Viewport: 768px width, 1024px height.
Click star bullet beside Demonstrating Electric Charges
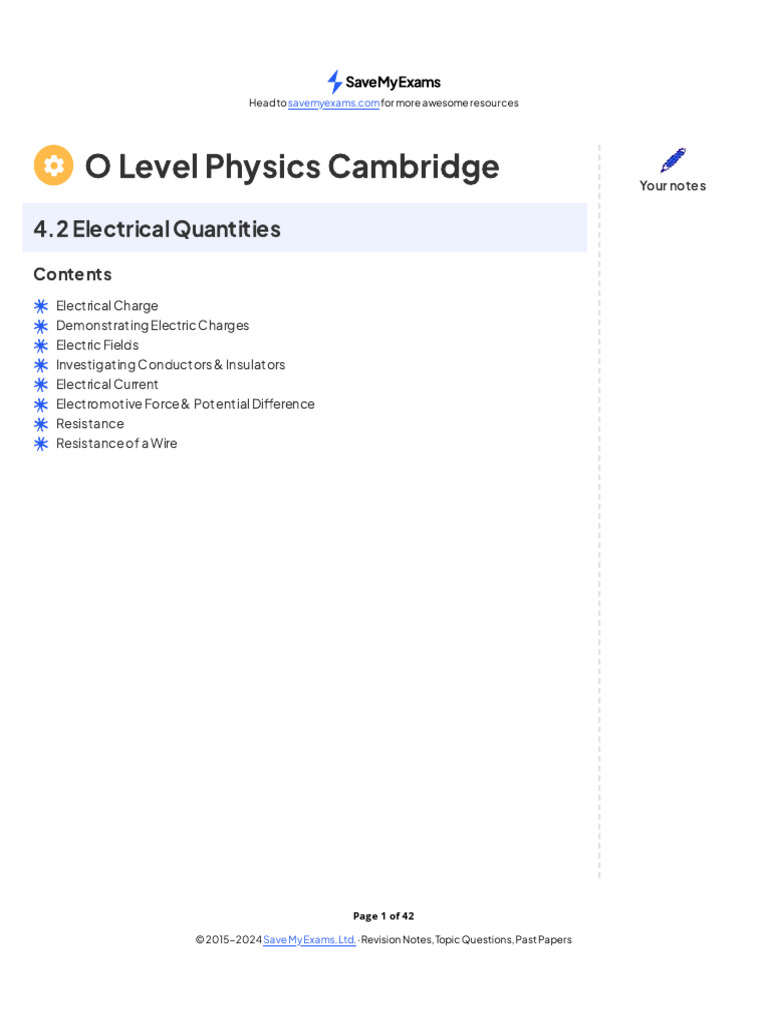point(41,326)
